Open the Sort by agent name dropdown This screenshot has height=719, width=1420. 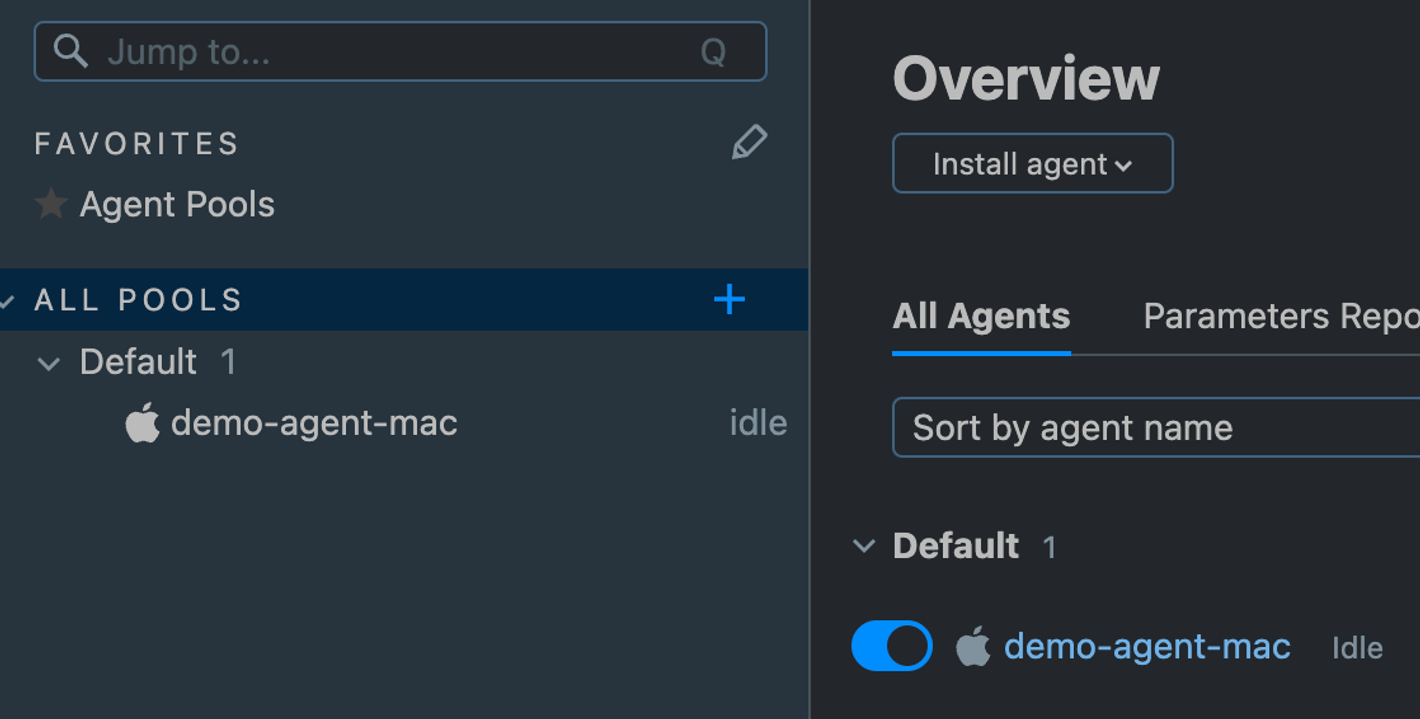[x=1156, y=428]
